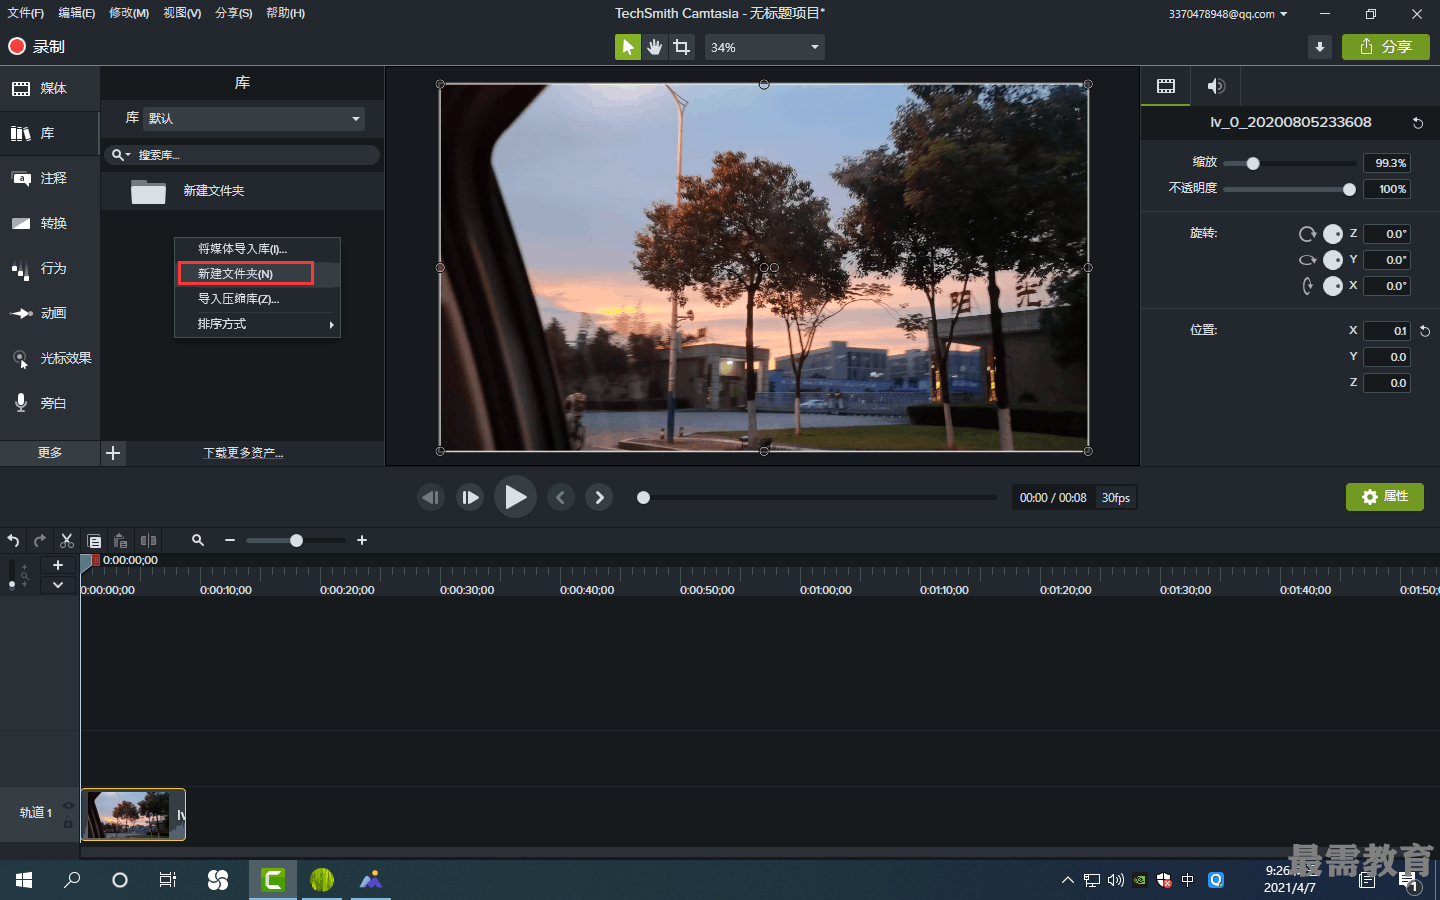Open the 修改(M) menu

coord(129,13)
